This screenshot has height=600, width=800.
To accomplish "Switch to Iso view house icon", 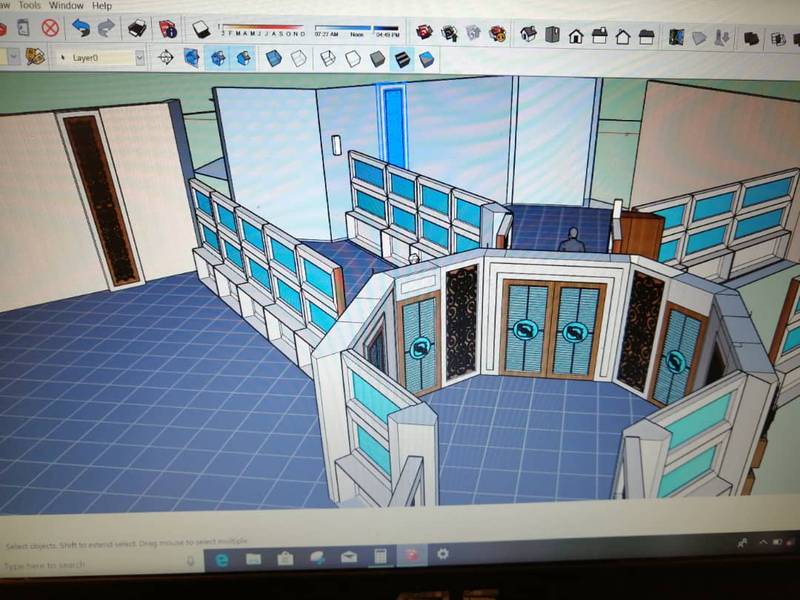I will pos(528,35).
